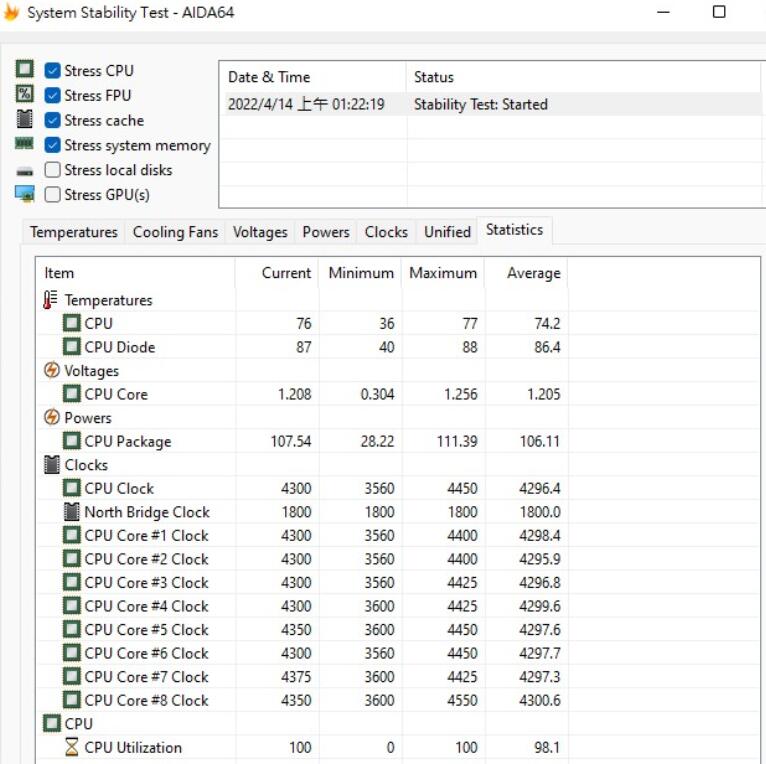Click the Voltages lightning icon

point(52,370)
